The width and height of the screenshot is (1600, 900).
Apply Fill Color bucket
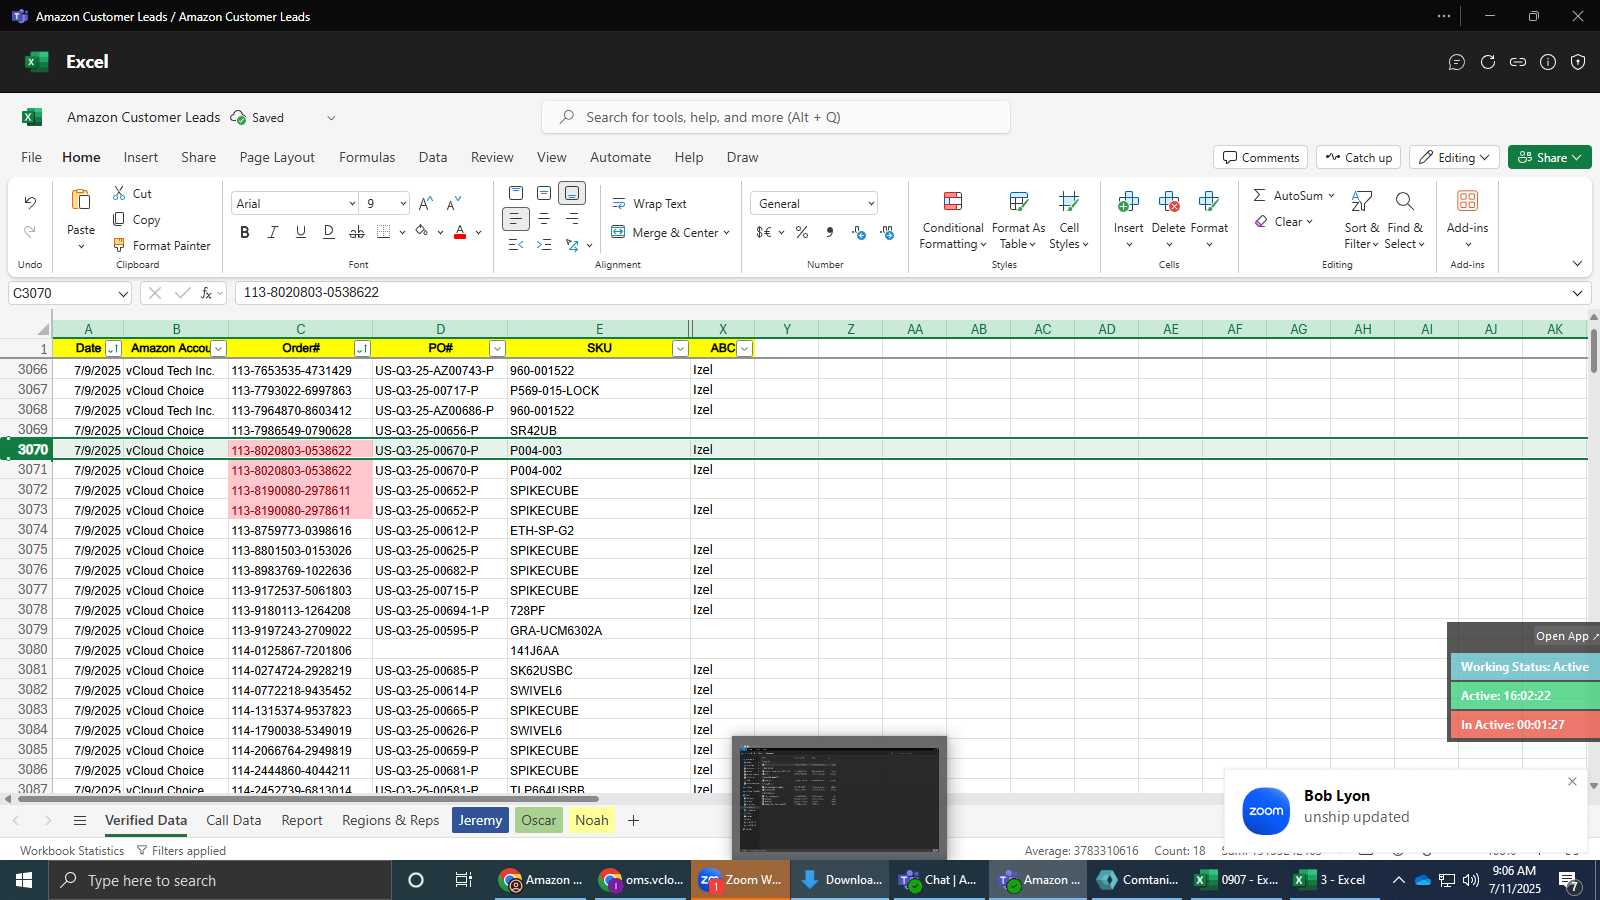click(x=422, y=232)
